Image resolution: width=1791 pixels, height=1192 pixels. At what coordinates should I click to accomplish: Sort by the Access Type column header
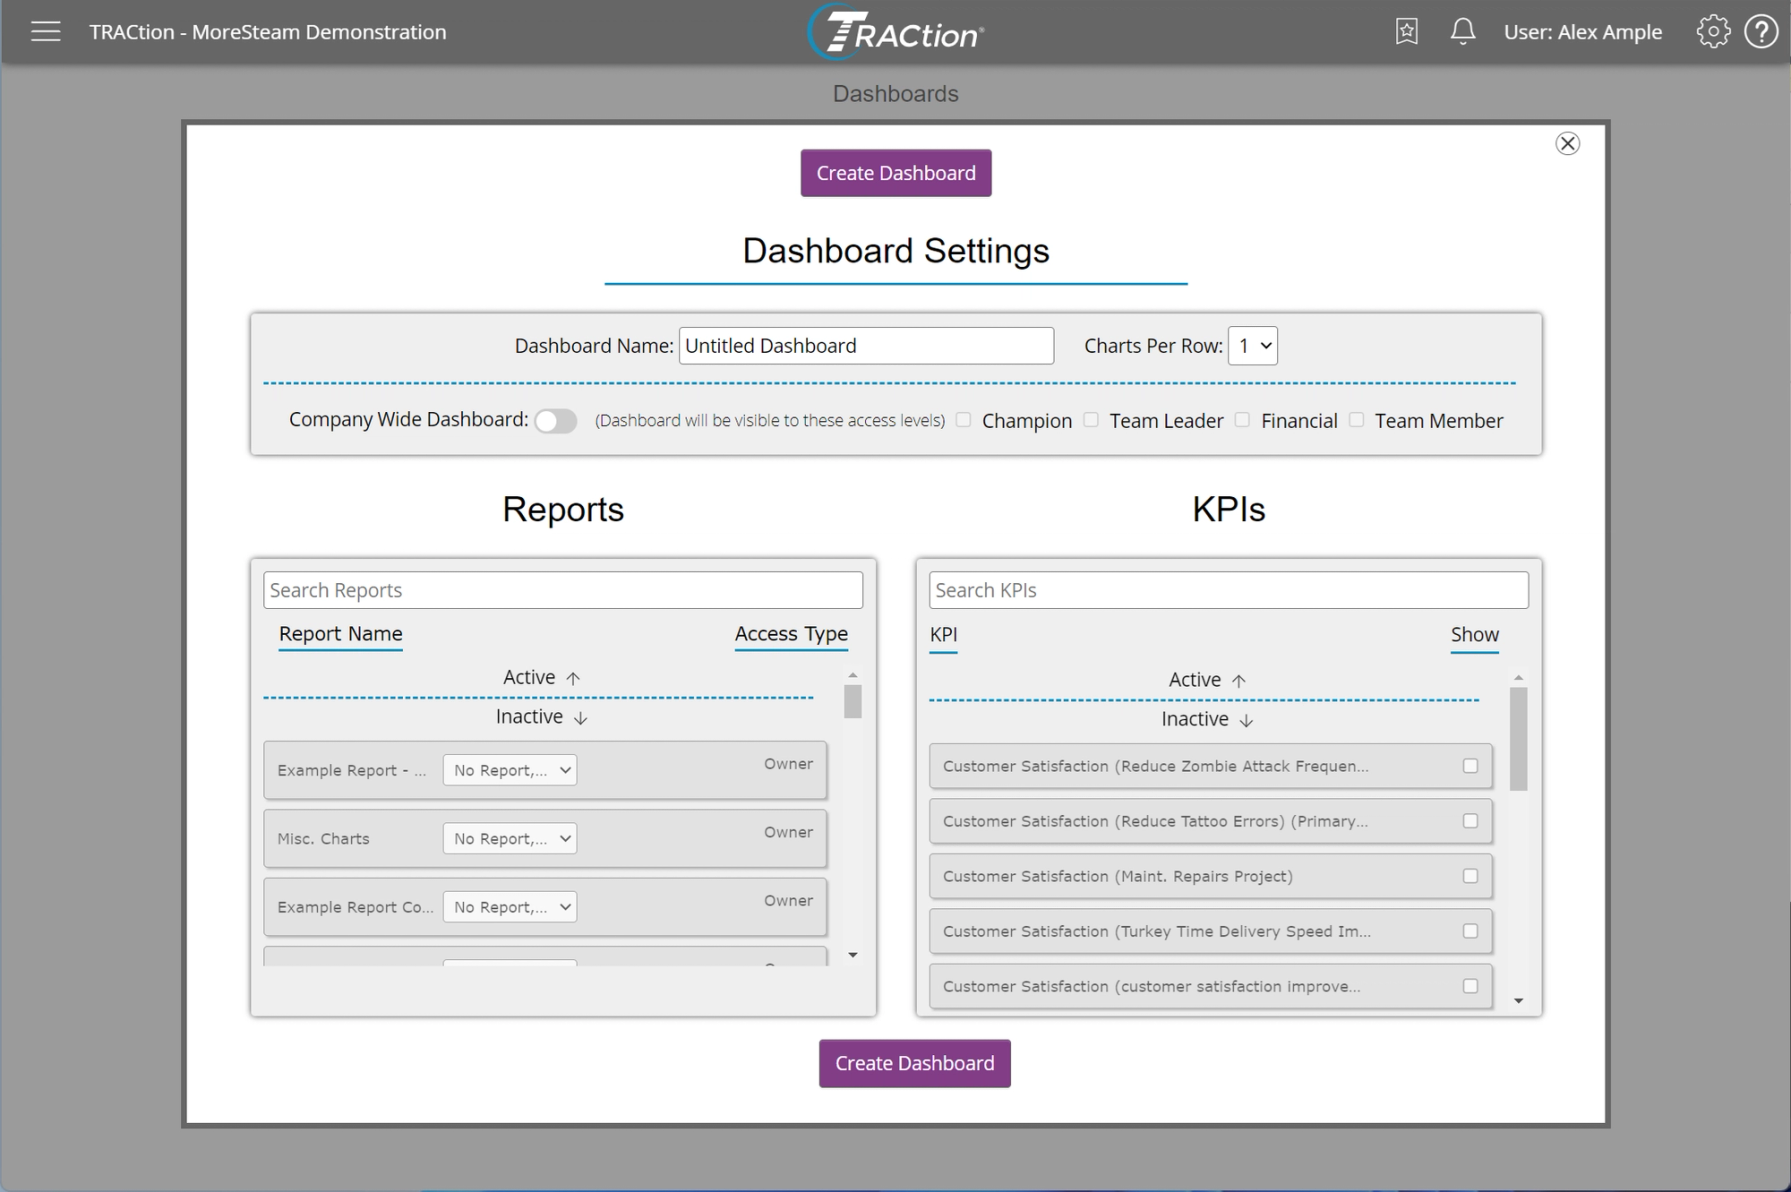click(791, 634)
